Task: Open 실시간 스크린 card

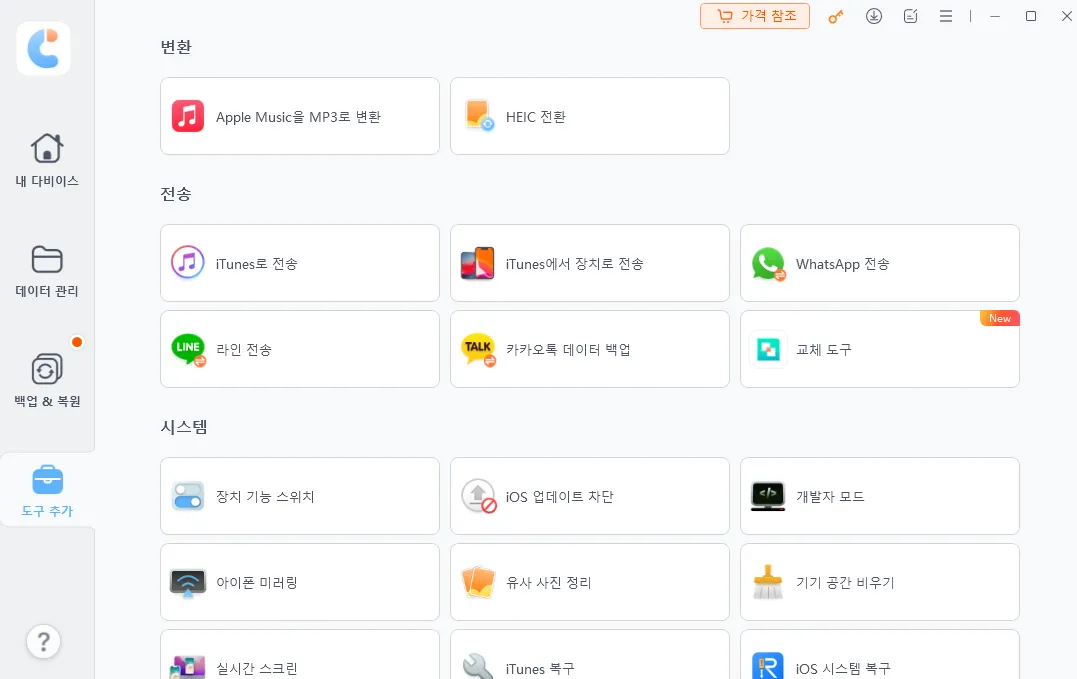Action: tap(299, 654)
